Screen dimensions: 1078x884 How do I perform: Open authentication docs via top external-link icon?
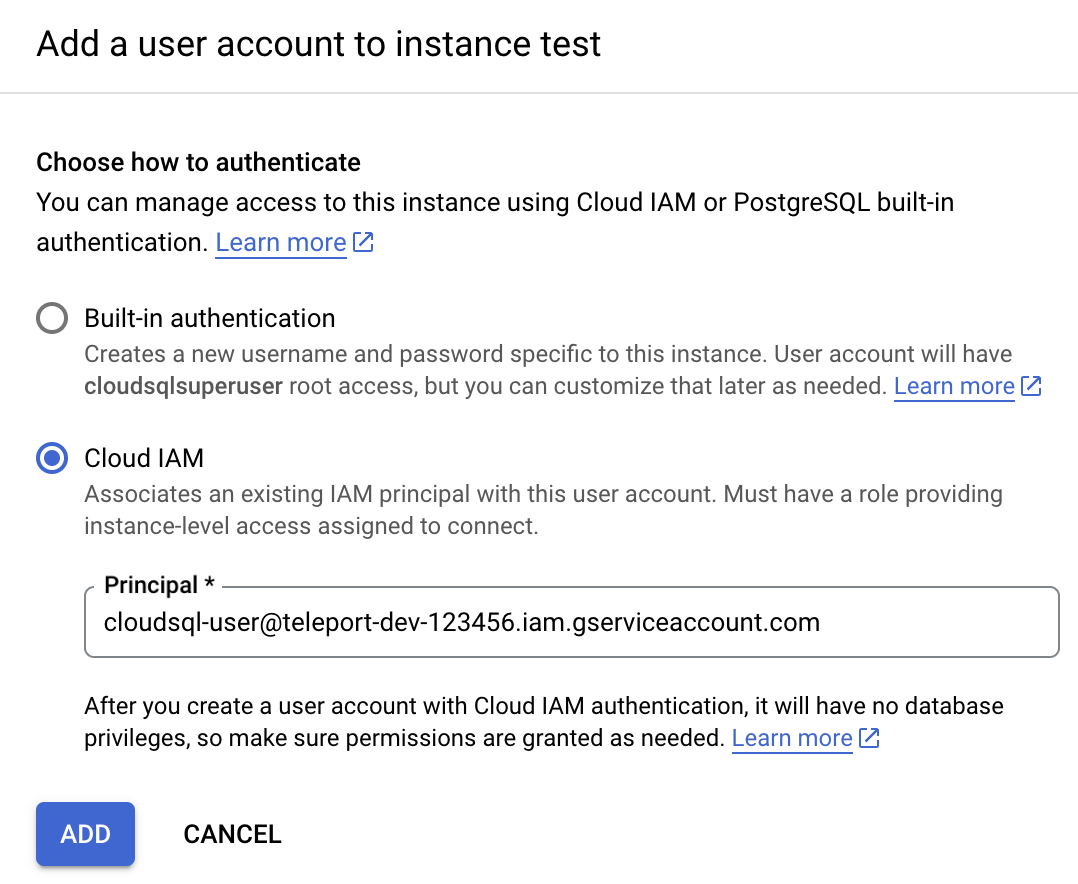click(363, 242)
